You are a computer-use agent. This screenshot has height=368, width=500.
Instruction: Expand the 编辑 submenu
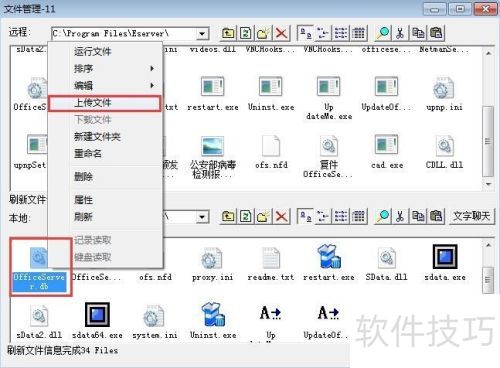click(106, 86)
